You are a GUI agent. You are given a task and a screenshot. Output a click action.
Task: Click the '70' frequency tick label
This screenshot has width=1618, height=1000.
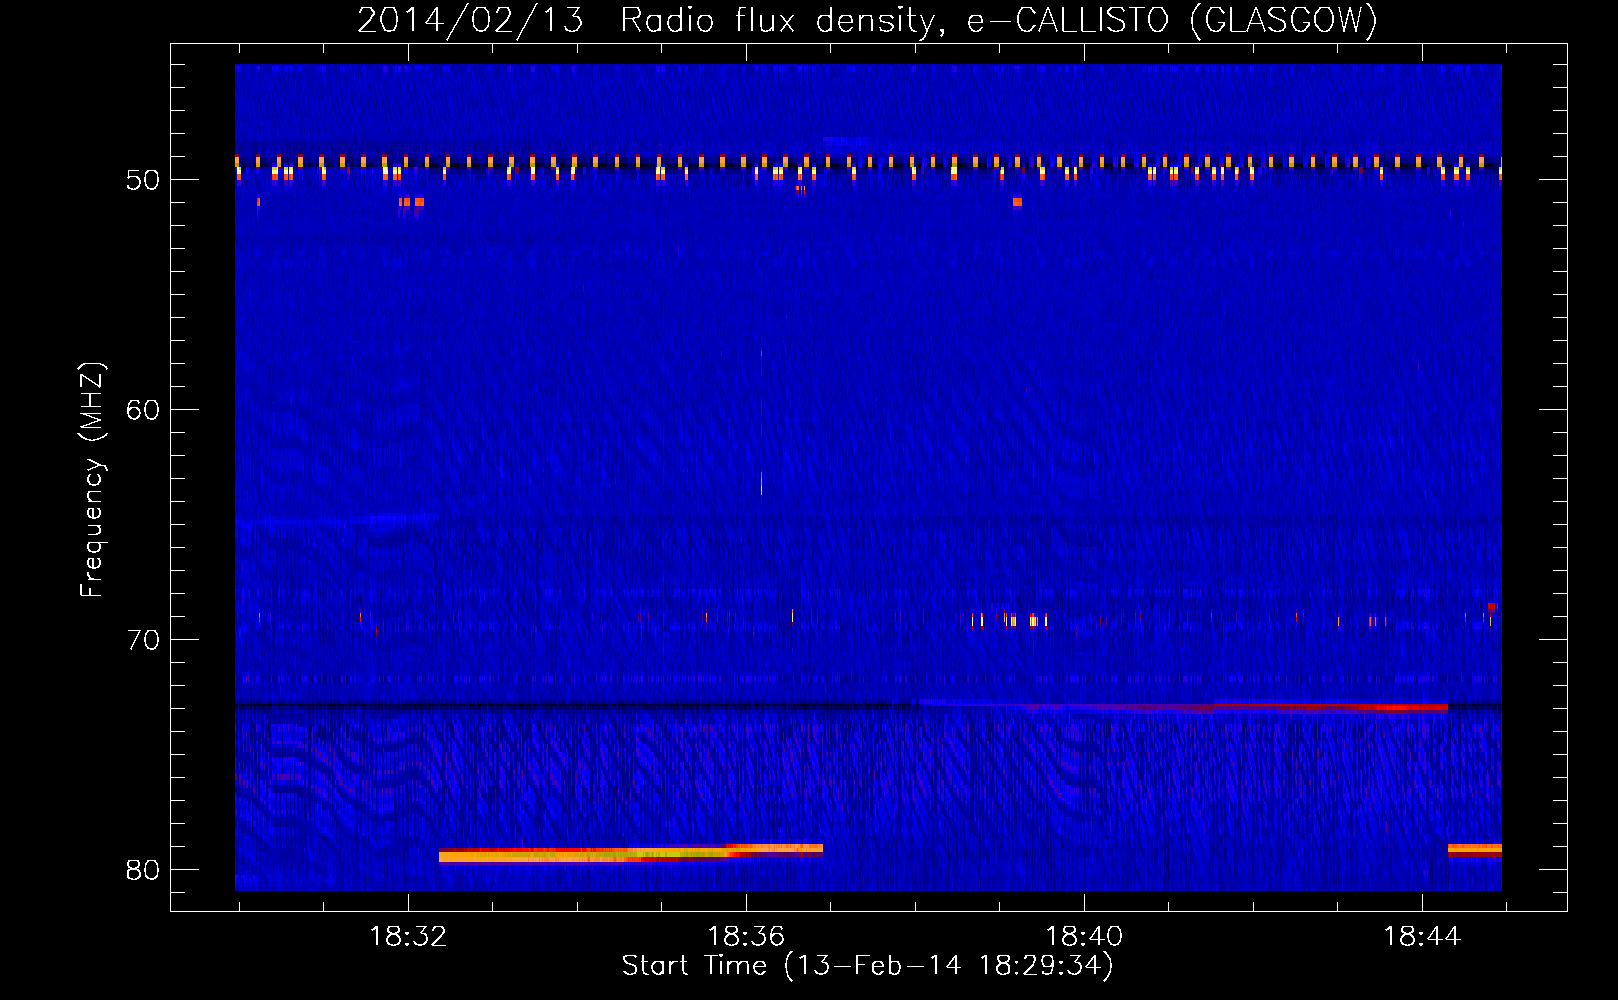pyautogui.click(x=143, y=640)
